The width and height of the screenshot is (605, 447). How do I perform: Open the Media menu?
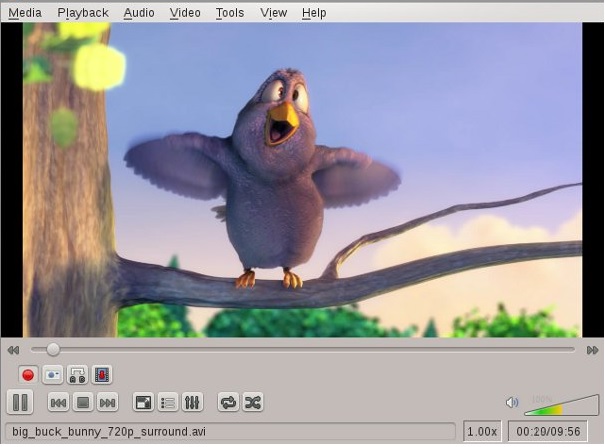click(25, 13)
